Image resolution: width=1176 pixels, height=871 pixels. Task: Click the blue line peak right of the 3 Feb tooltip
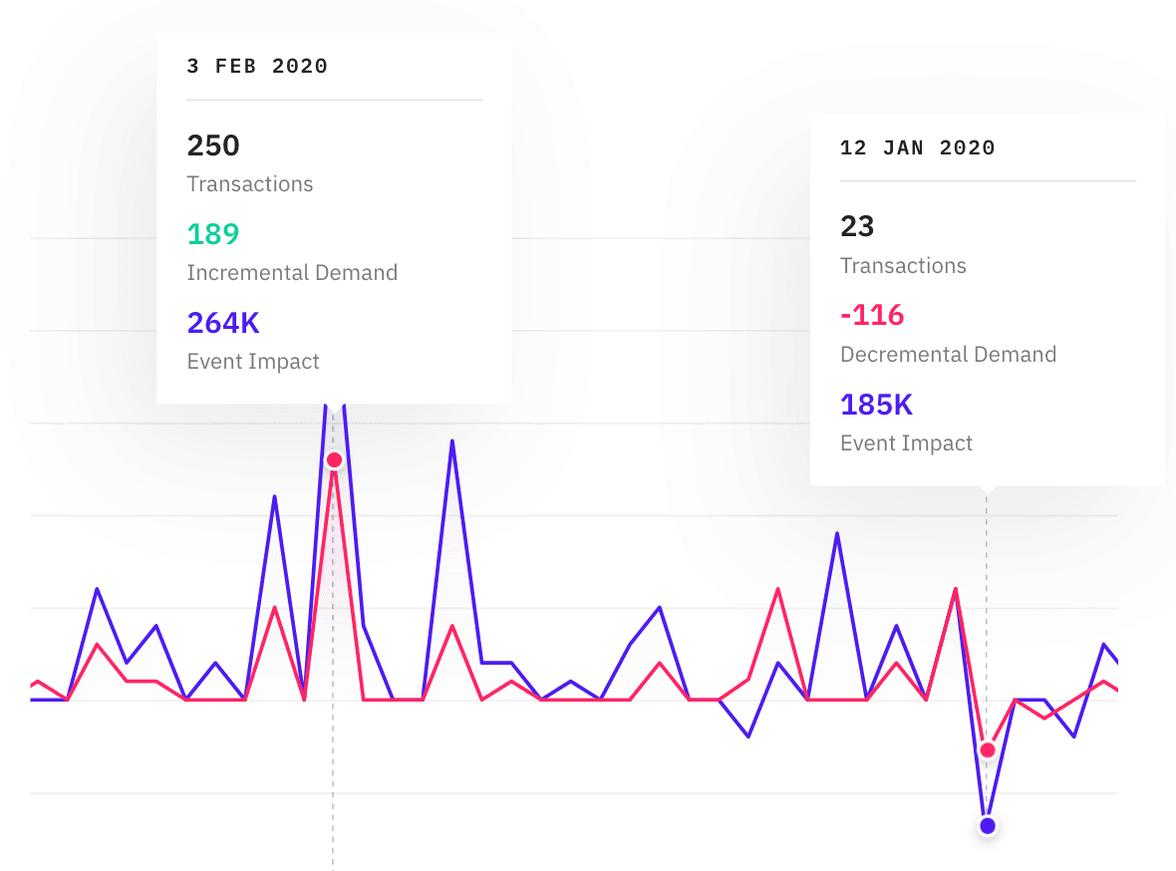coord(452,441)
